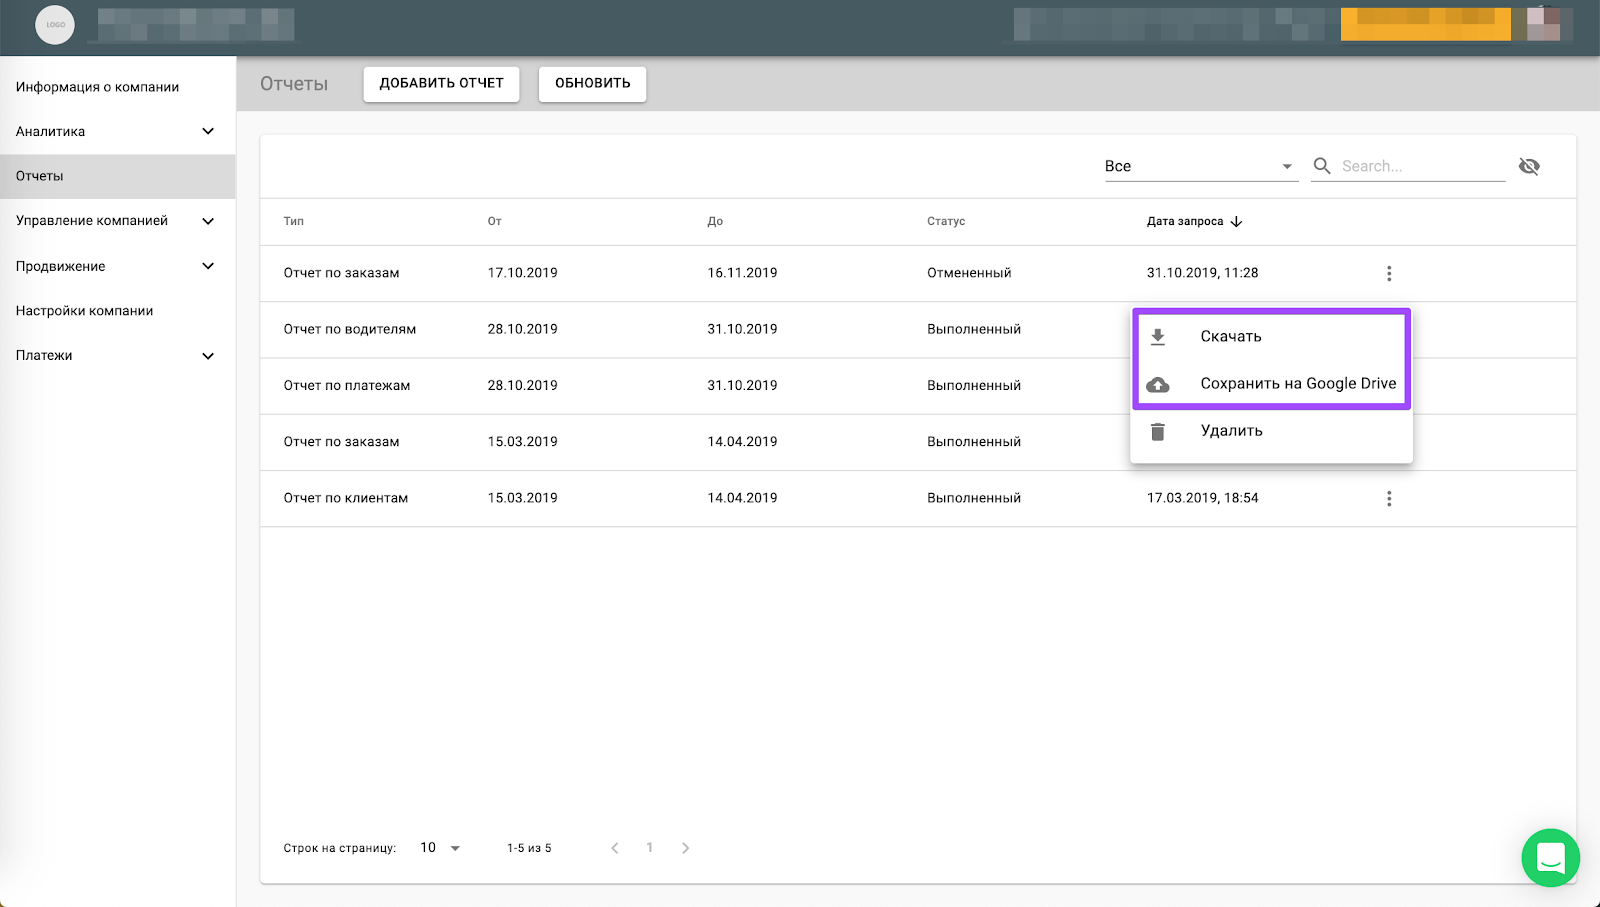Open rows per page dropdown
The height and width of the screenshot is (907, 1600).
(440, 848)
